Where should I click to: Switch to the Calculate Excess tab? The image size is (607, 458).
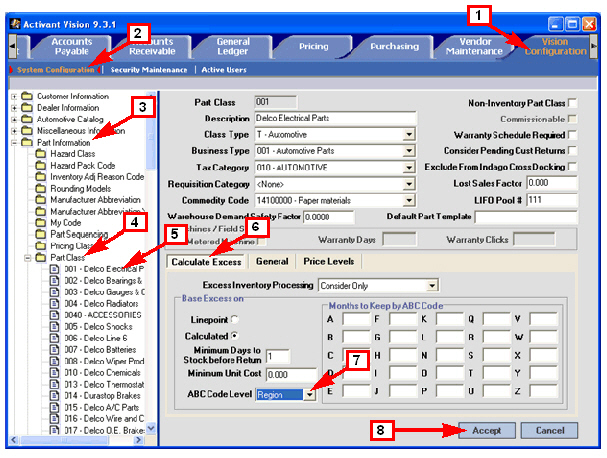pyautogui.click(x=206, y=262)
